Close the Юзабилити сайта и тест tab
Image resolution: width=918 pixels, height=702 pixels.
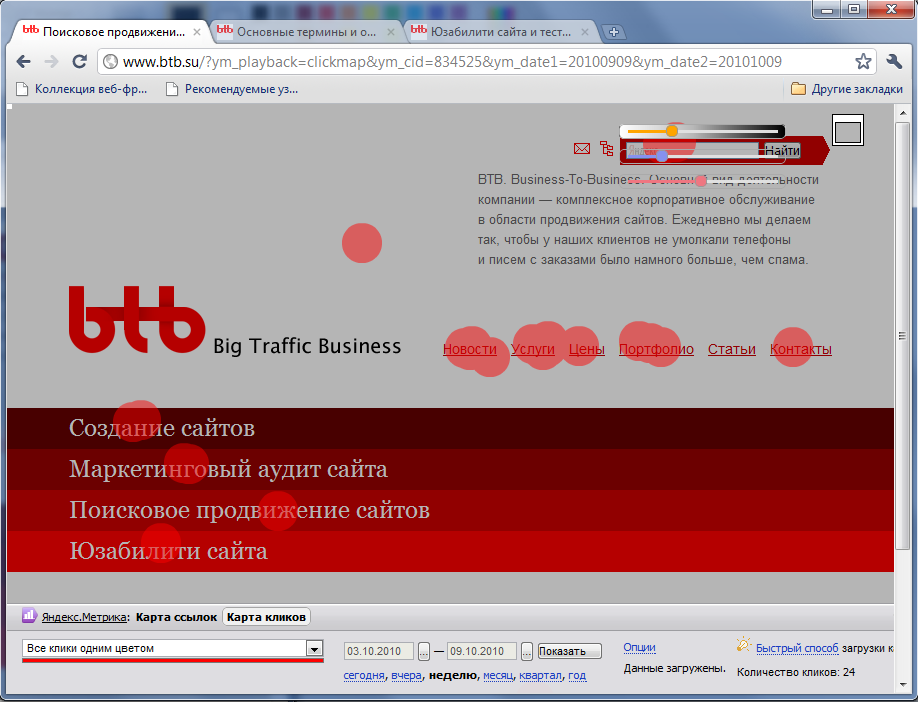585,32
